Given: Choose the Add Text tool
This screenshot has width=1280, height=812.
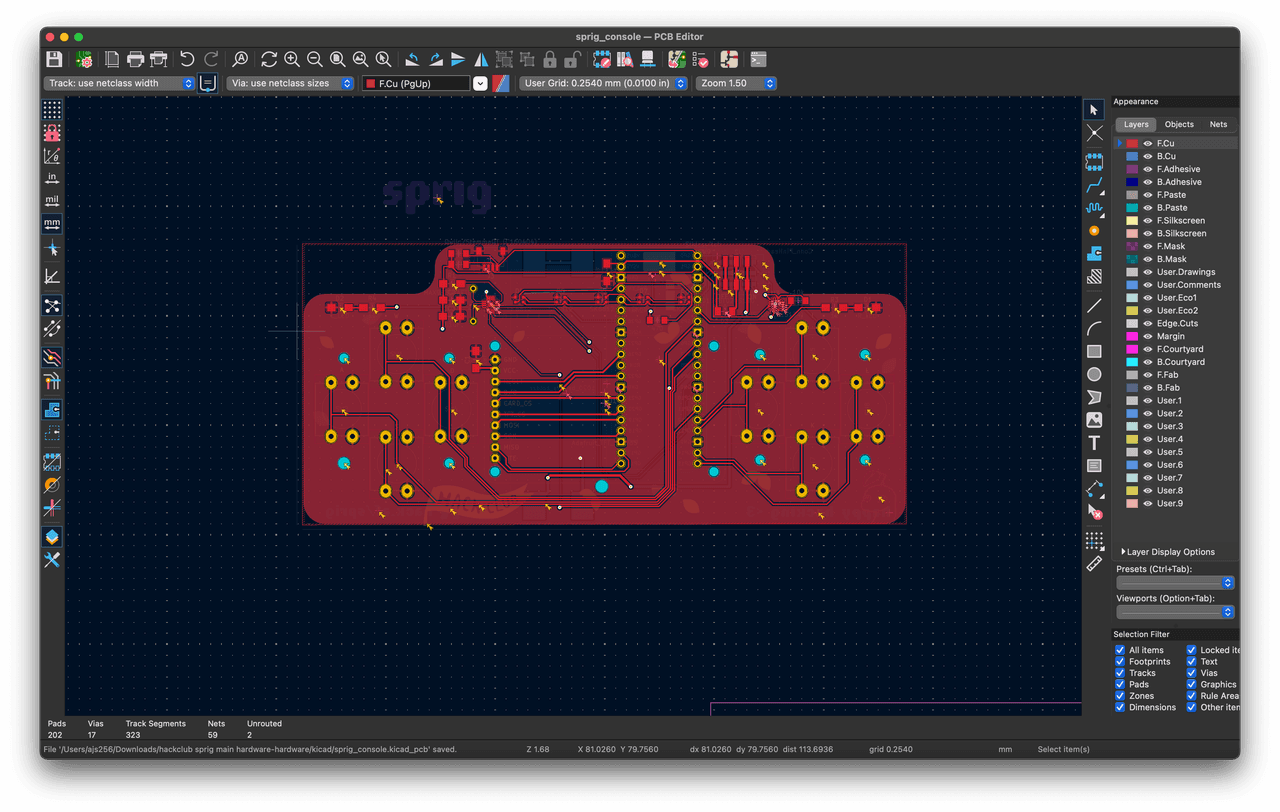Looking at the screenshot, I should click(1094, 443).
